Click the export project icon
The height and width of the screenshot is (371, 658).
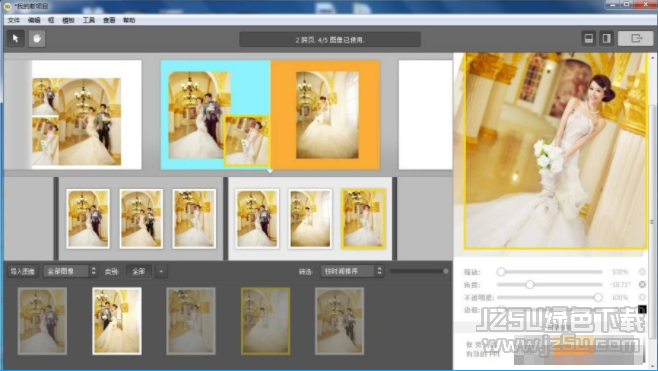636,39
